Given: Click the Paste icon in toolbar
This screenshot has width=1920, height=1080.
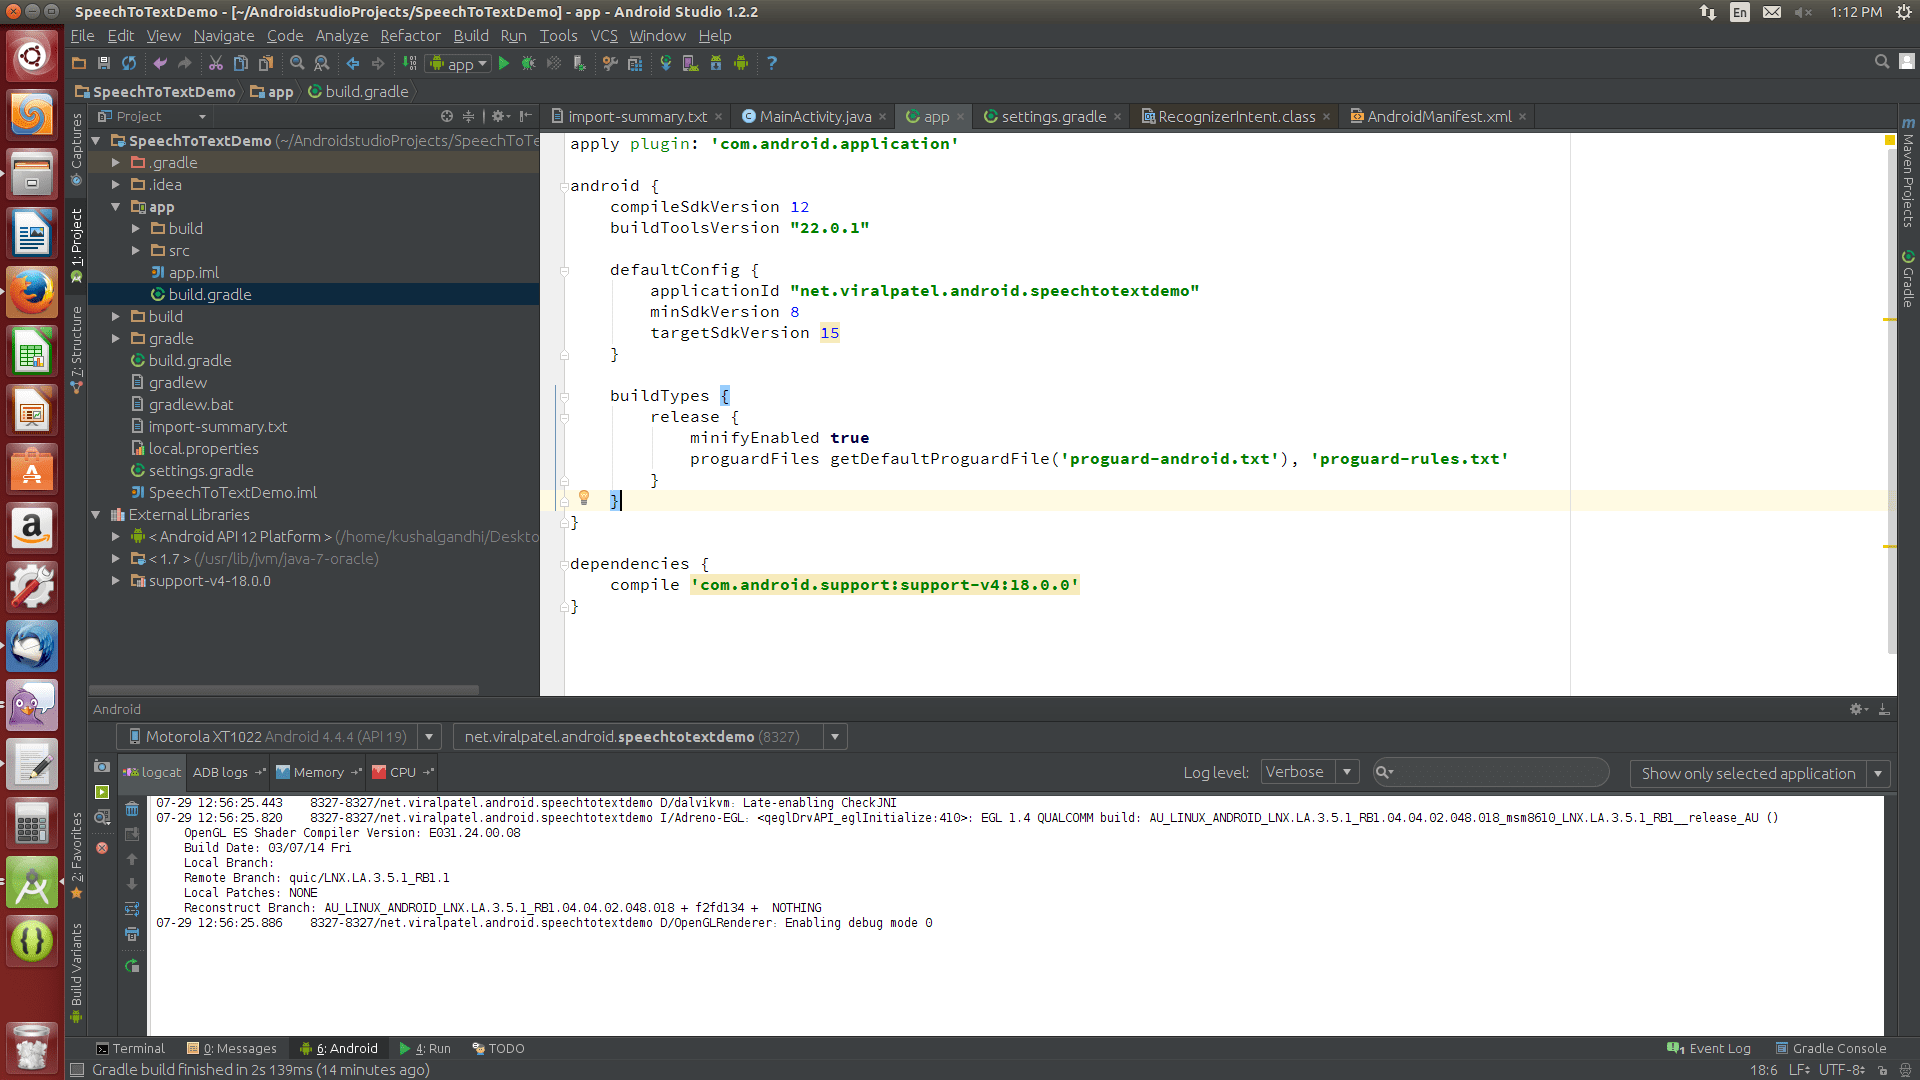Looking at the screenshot, I should [266, 63].
